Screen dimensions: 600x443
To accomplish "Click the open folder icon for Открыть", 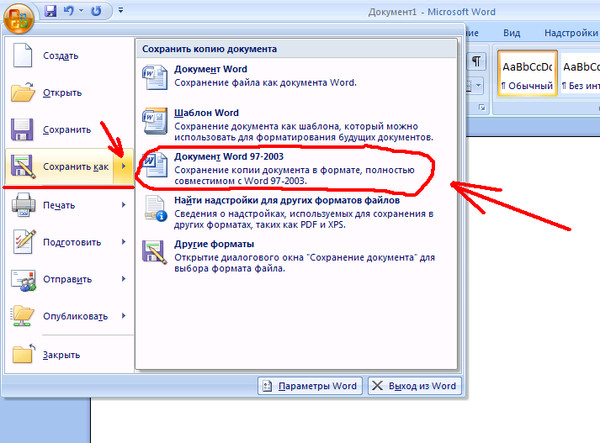I will coord(23,92).
